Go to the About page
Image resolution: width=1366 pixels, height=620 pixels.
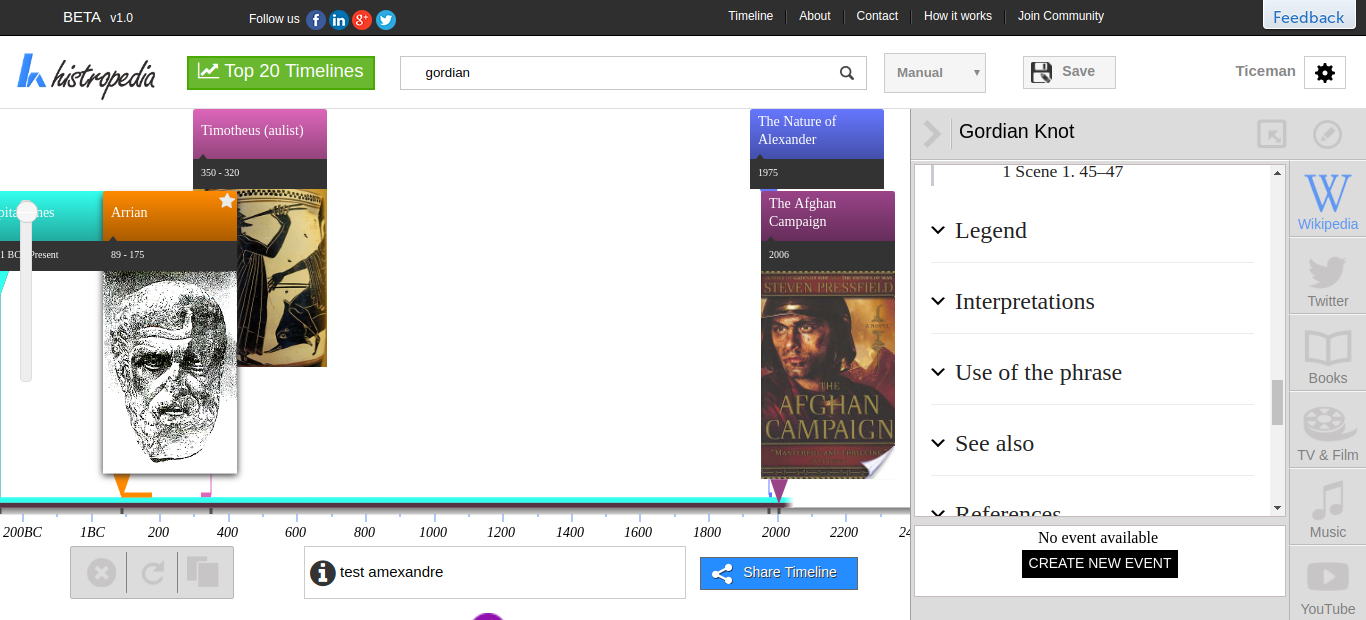click(815, 16)
